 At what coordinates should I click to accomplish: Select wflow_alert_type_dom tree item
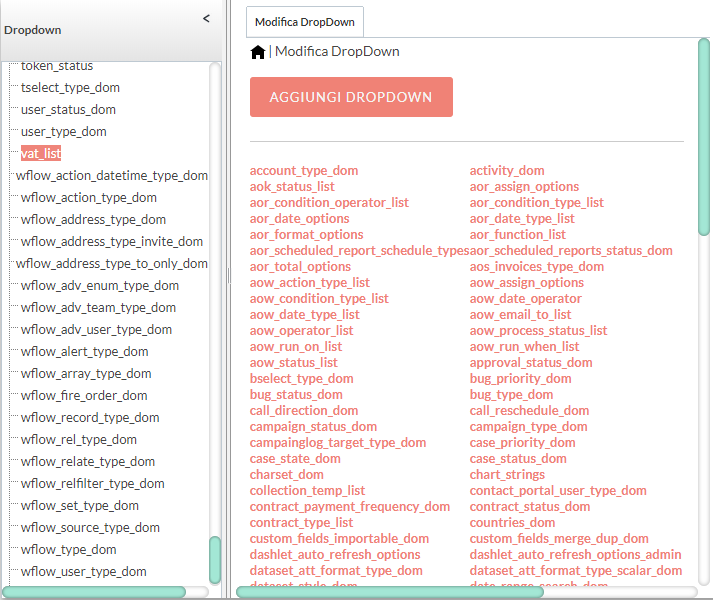[84, 352]
